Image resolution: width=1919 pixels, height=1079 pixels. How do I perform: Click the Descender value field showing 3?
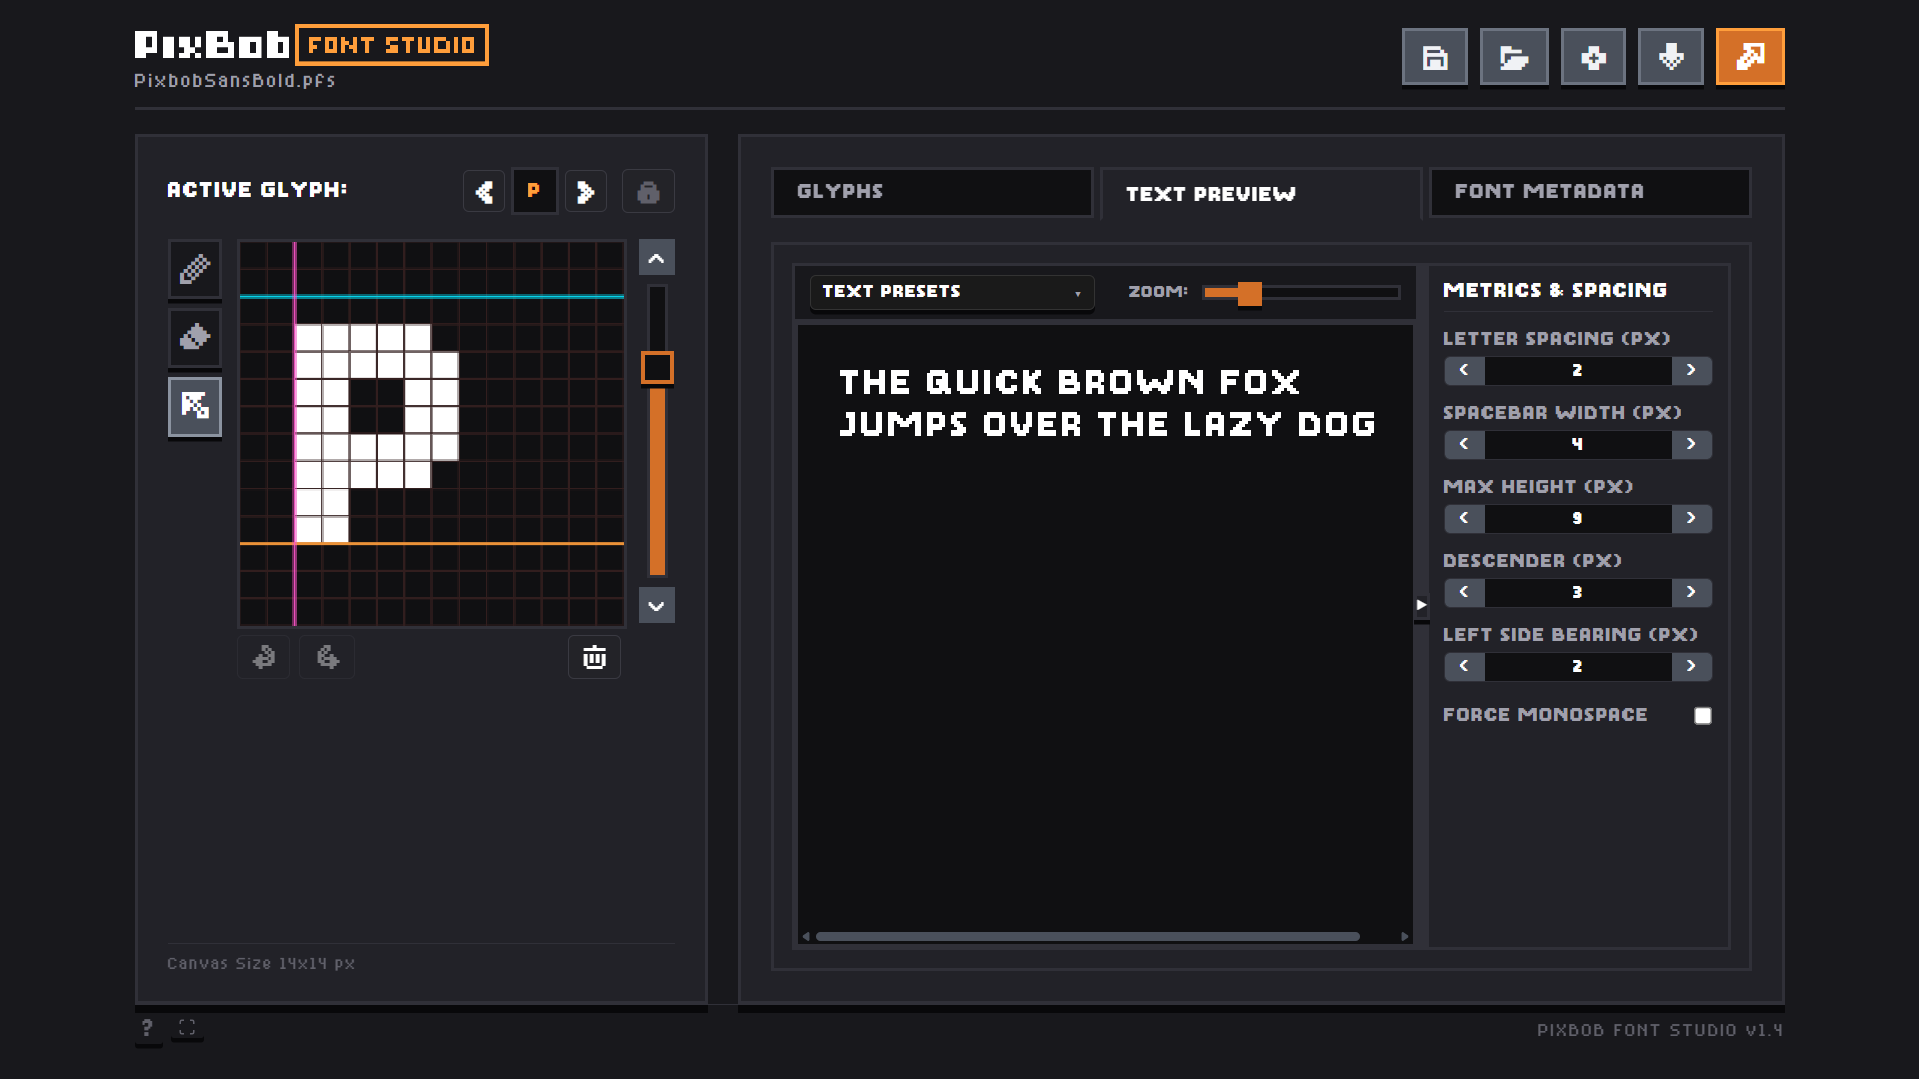pos(1578,592)
